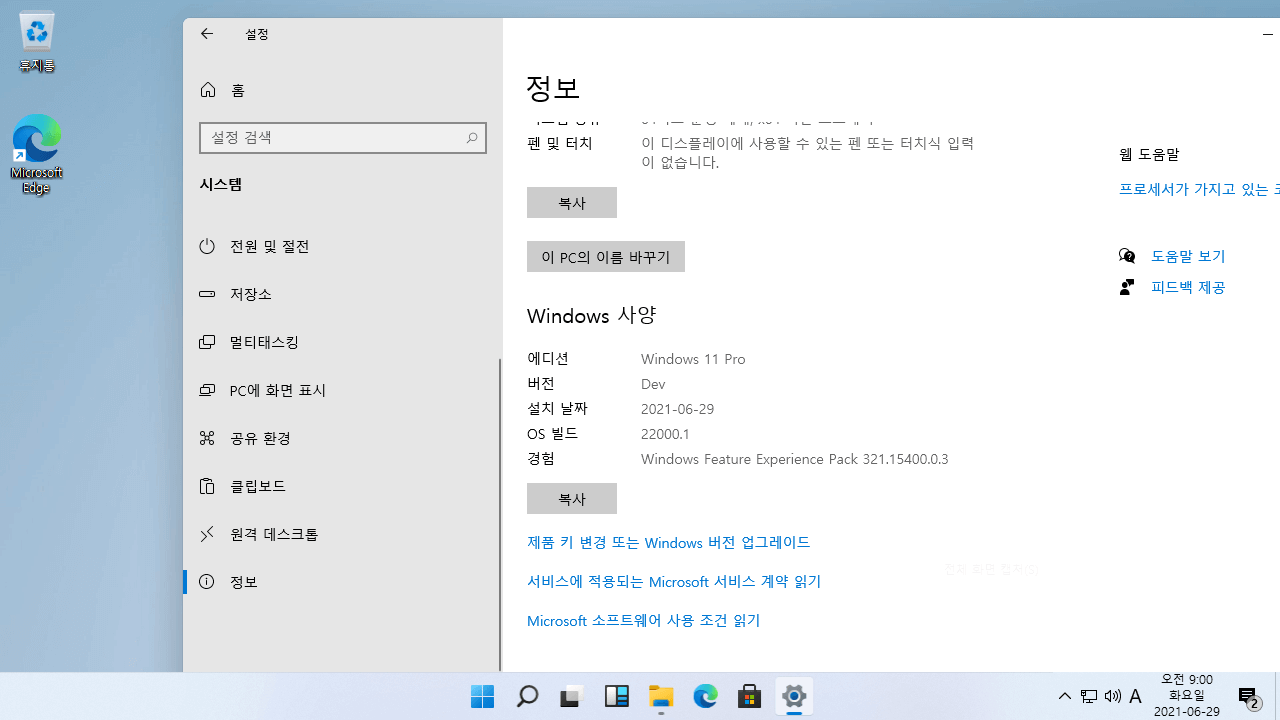Select the install date 2021-06-29 value
Viewport: 1280px width, 720px height.
coord(677,409)
